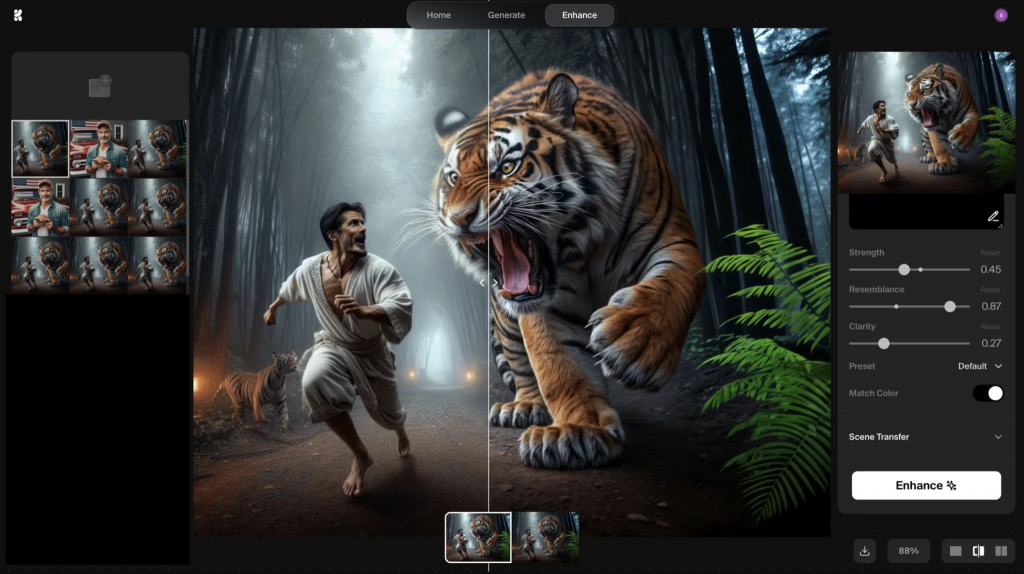Viewport: 1024px width, 574px height.
Task: Click the Clarity slider handle
Action: coord(884,343)
